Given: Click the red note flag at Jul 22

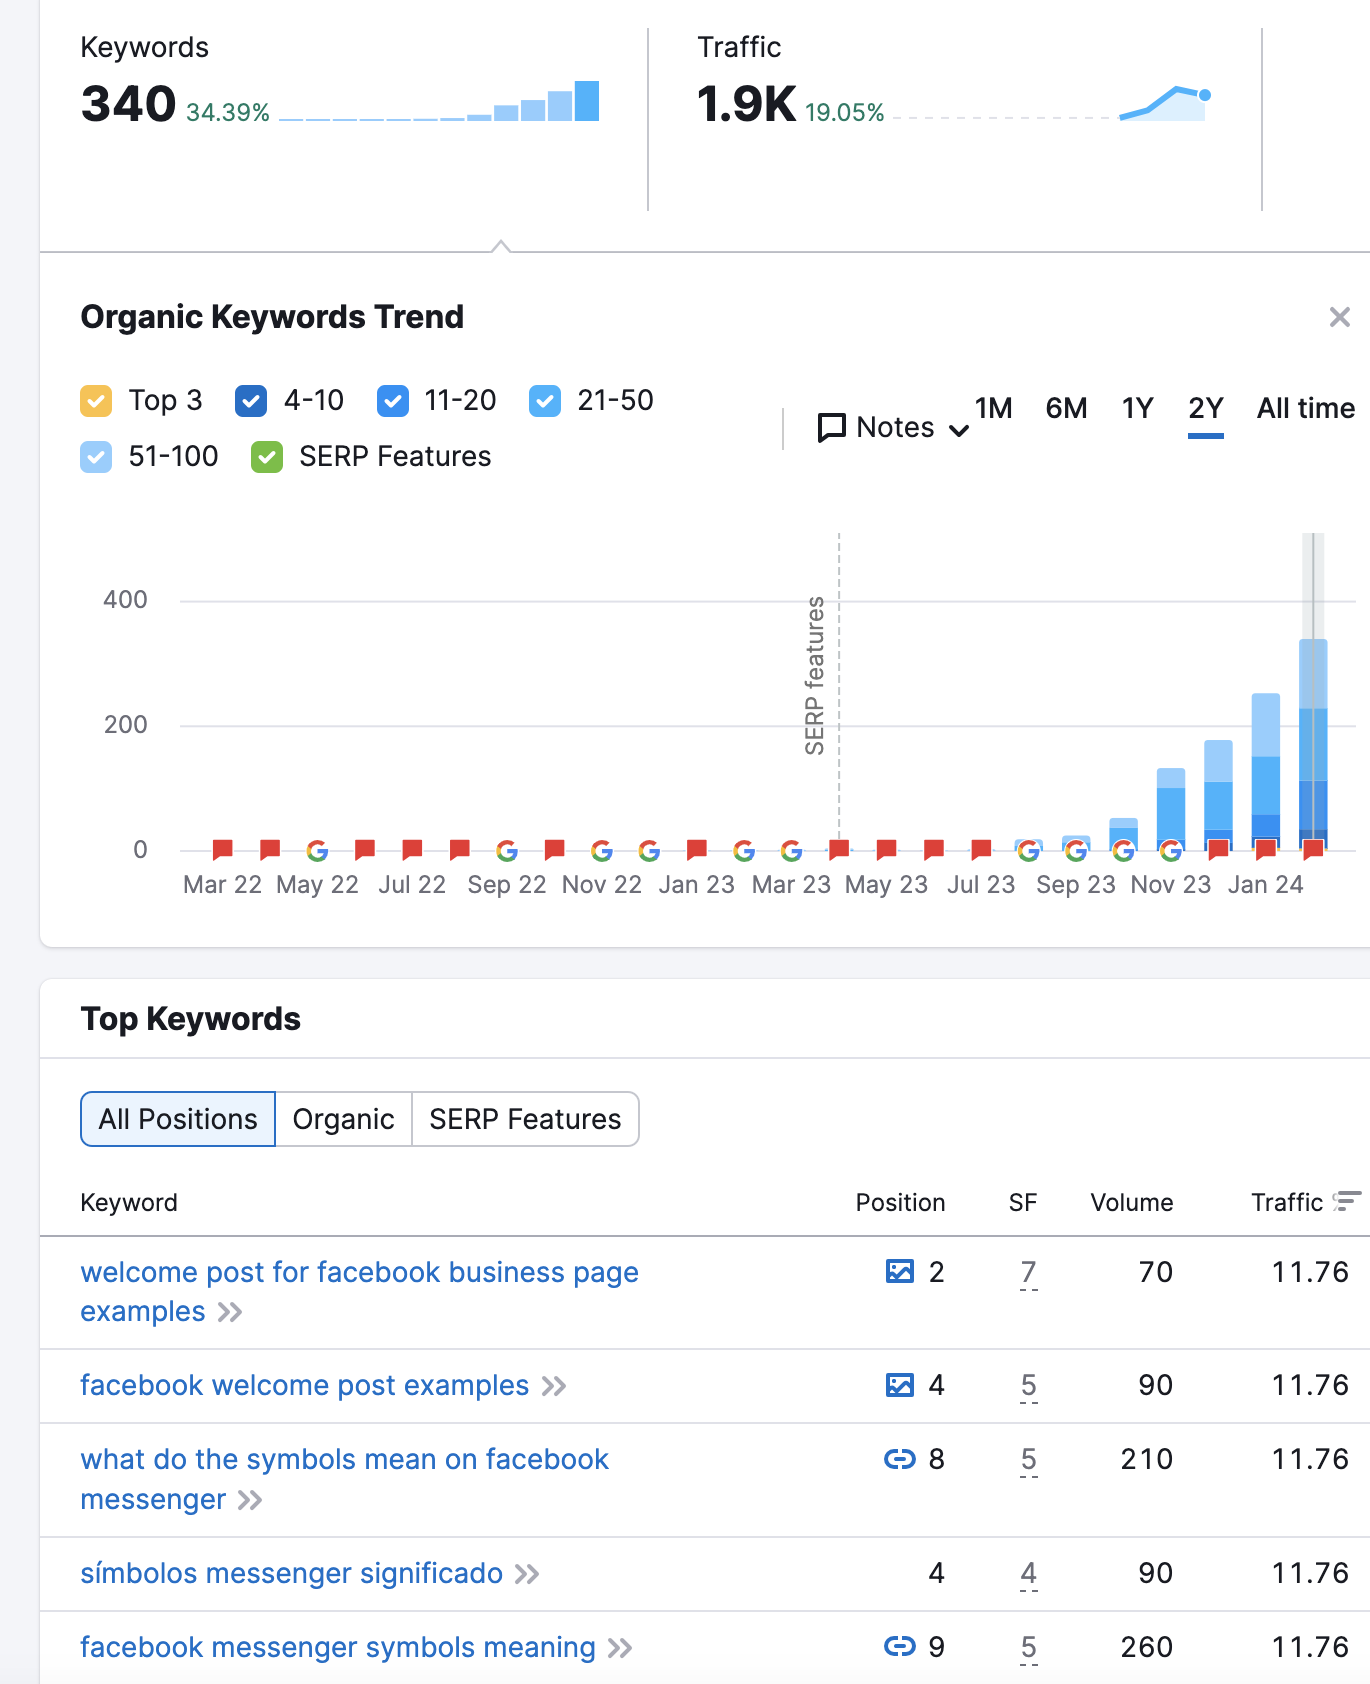Looking at the screenshot, I should click(412, 850).
